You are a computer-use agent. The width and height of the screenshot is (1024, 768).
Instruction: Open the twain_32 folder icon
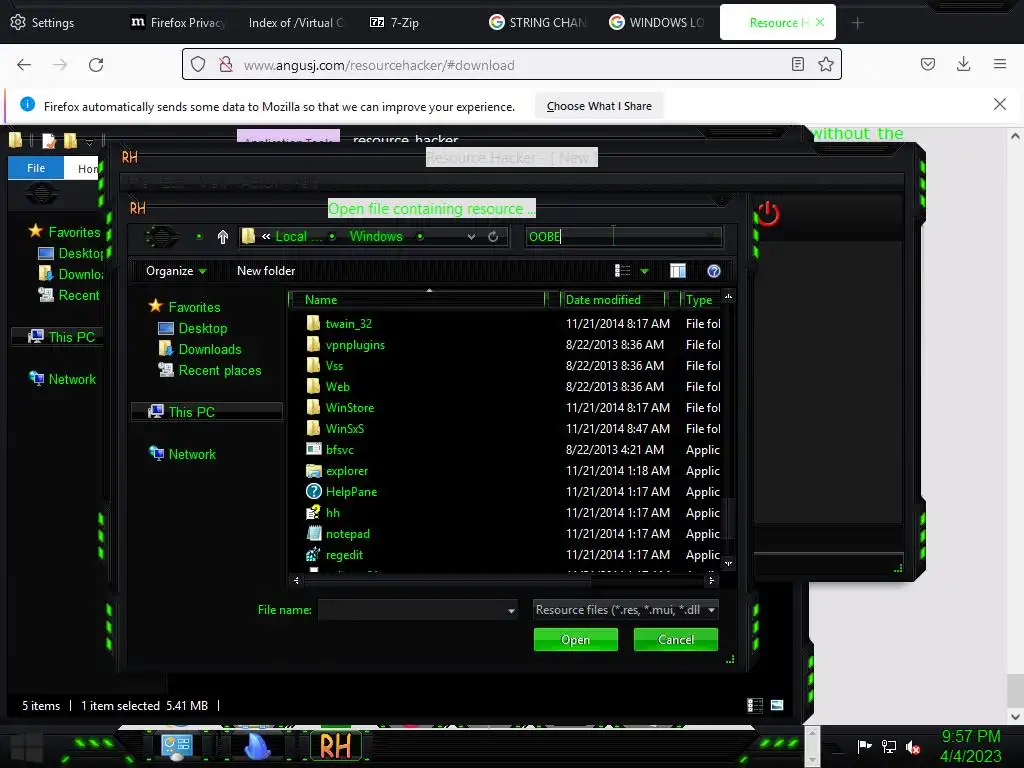313,323
